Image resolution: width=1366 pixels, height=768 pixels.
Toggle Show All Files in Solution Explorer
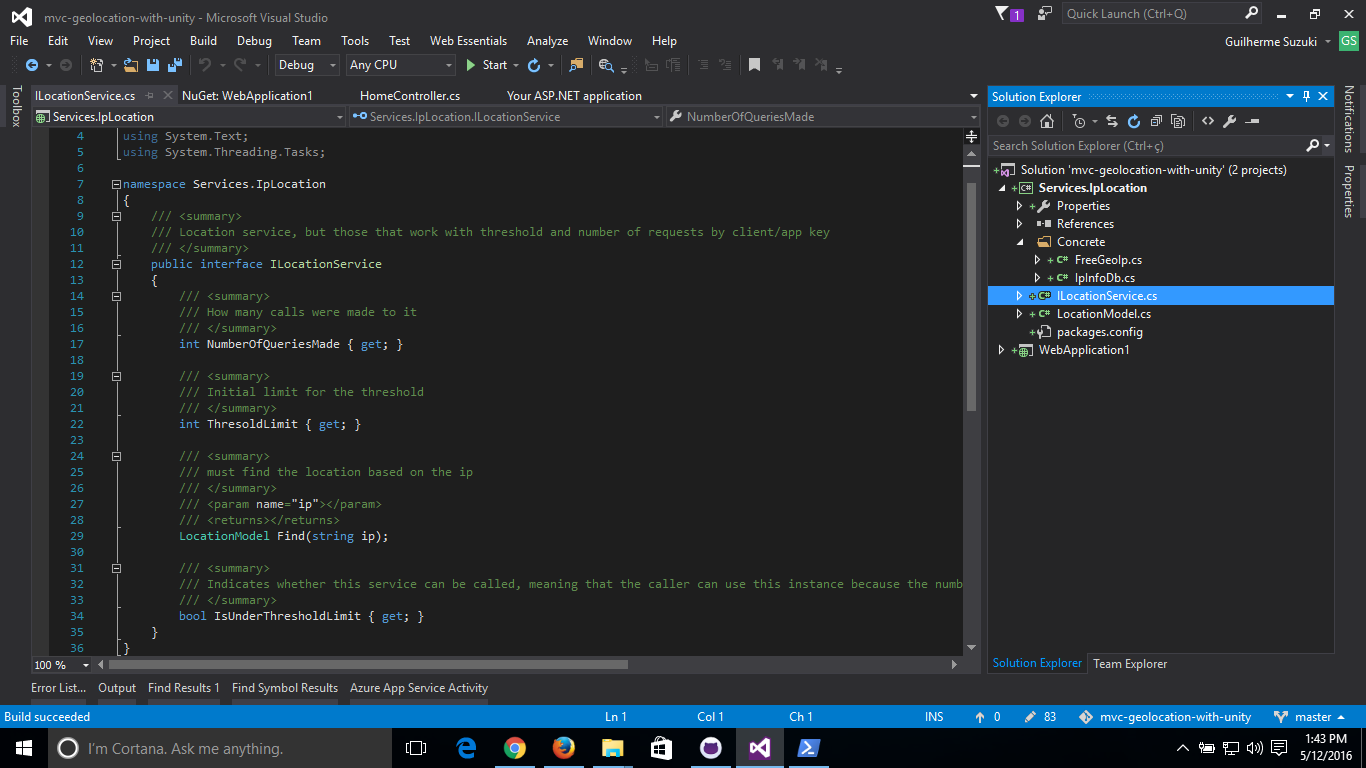1178,121
